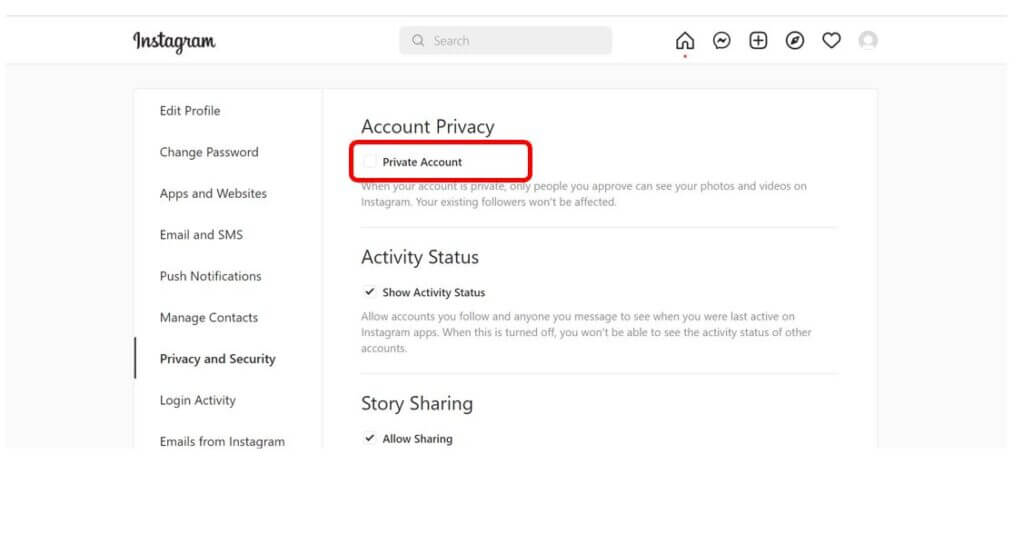The image size is (1024, 533).
Task: Go to Apps and Websites
Action: tap(213, 193)
